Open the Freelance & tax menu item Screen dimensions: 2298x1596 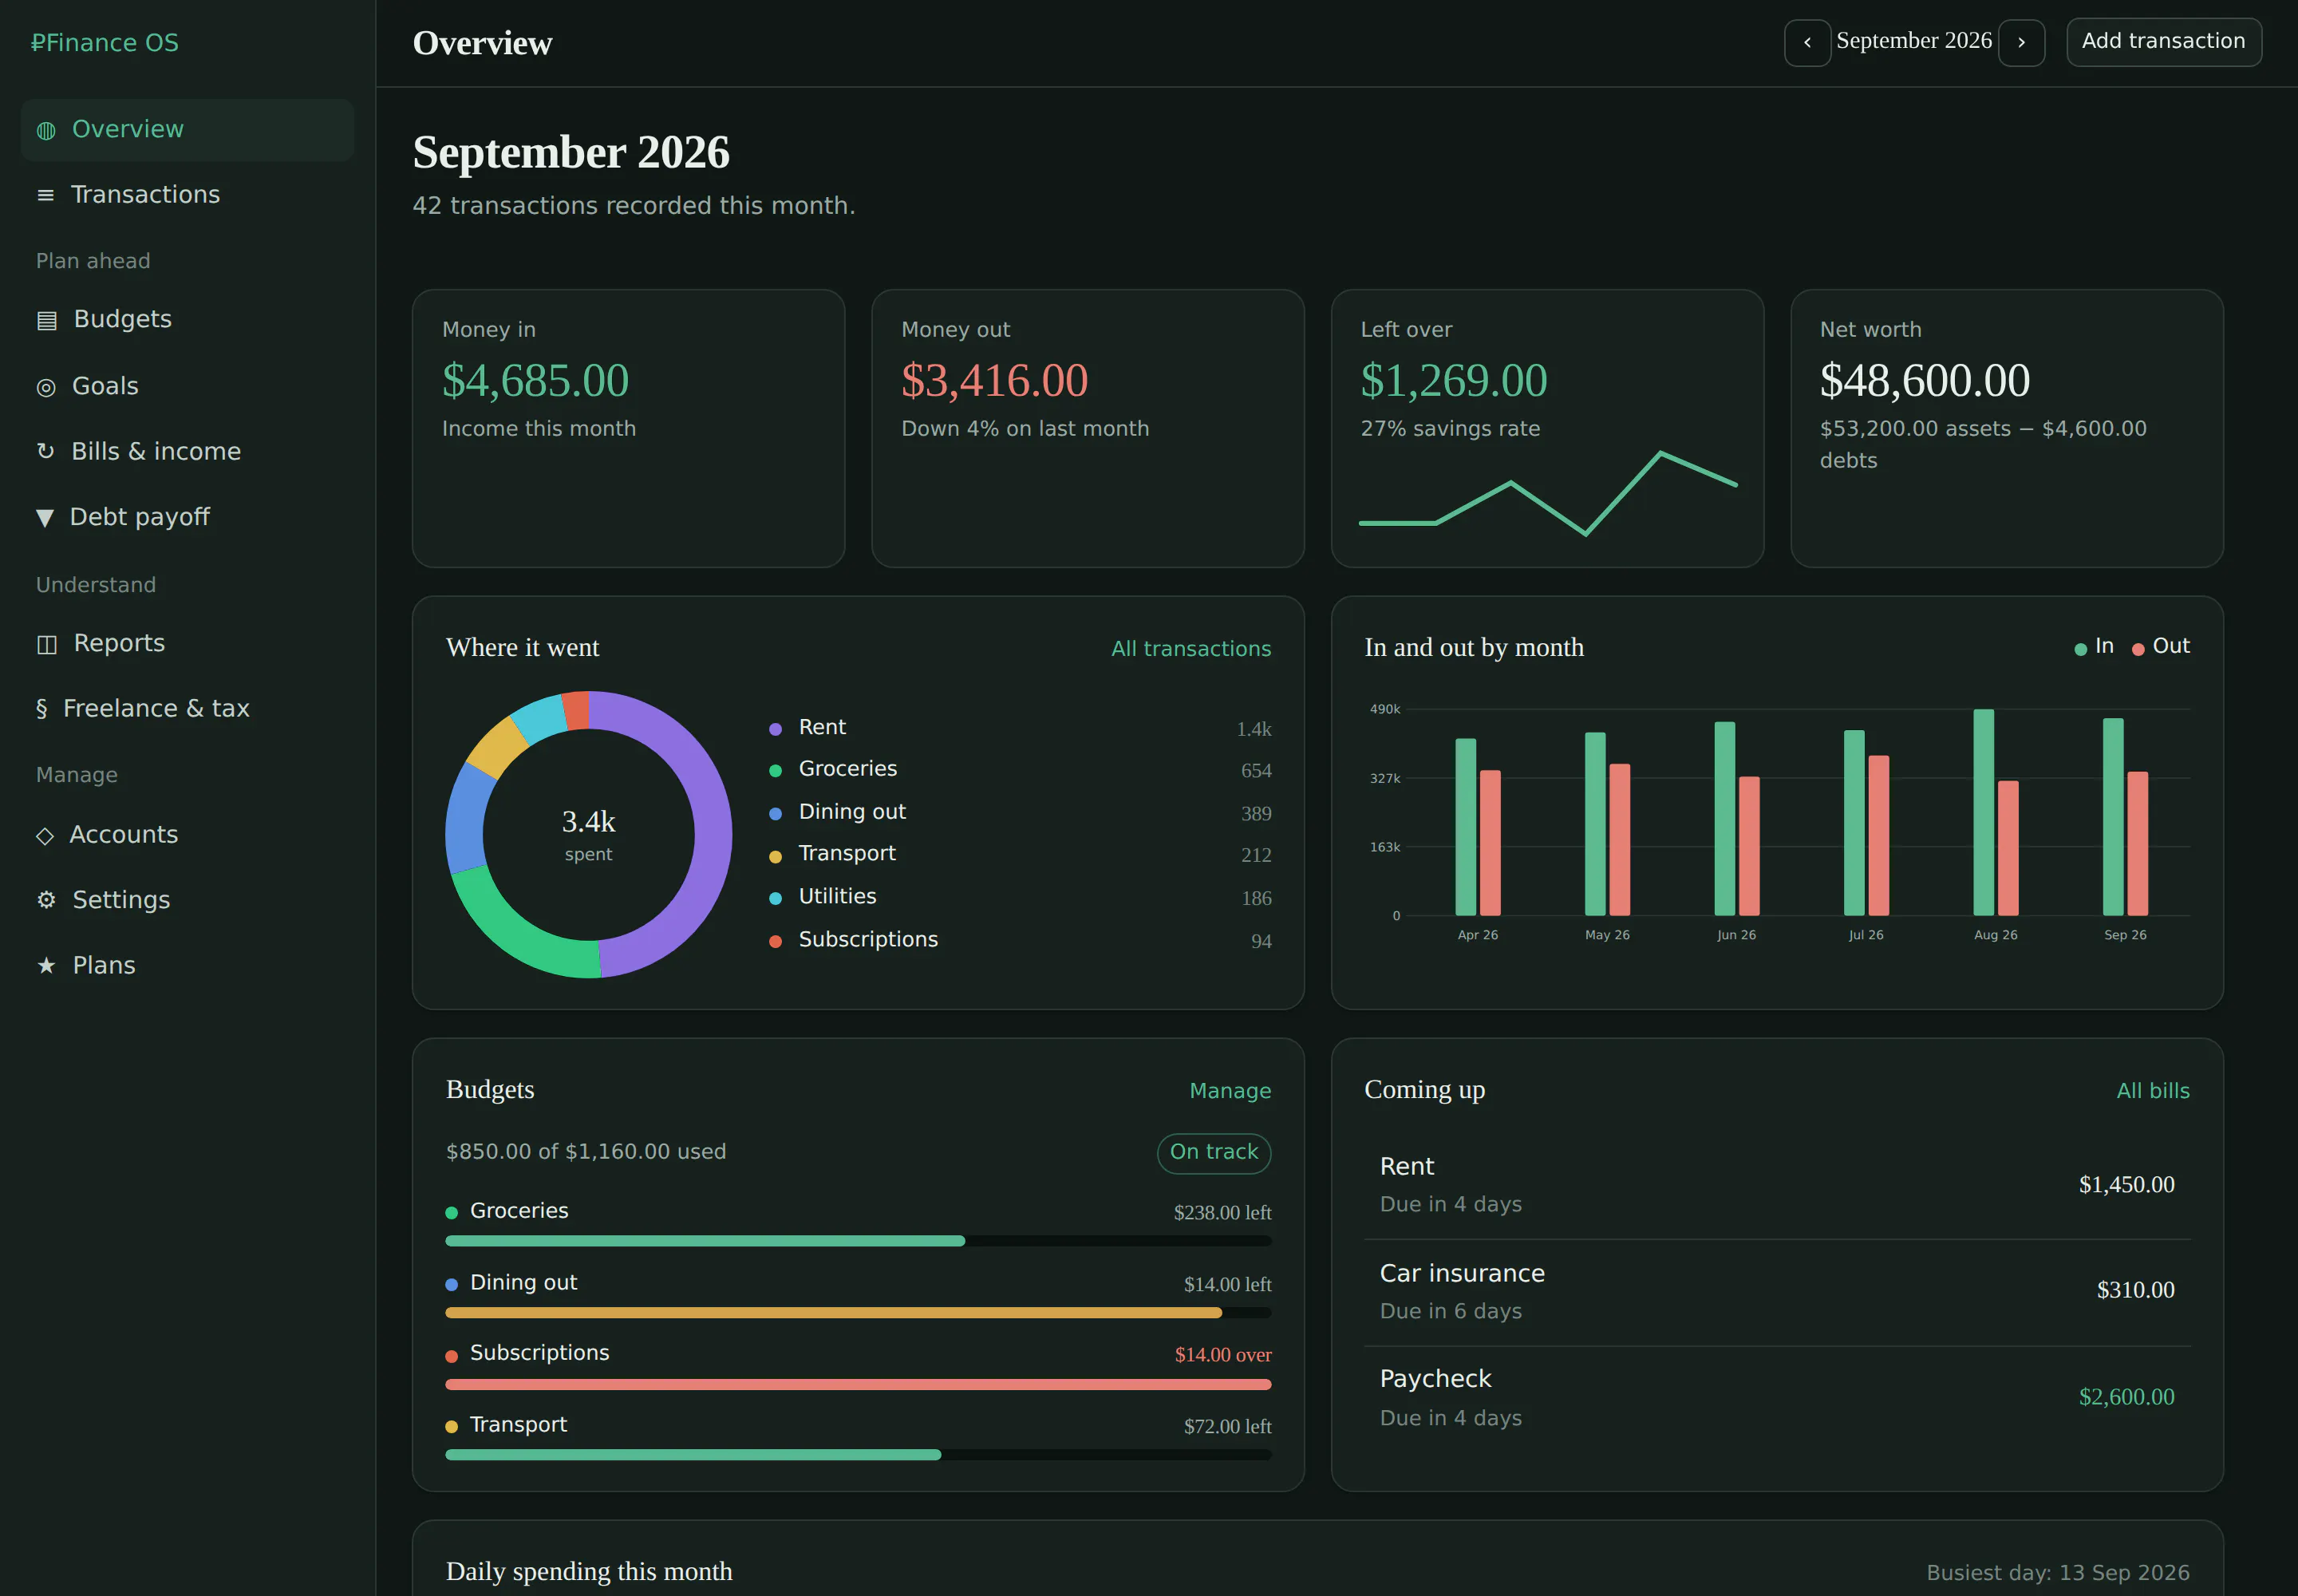click(x=187, y=709)
